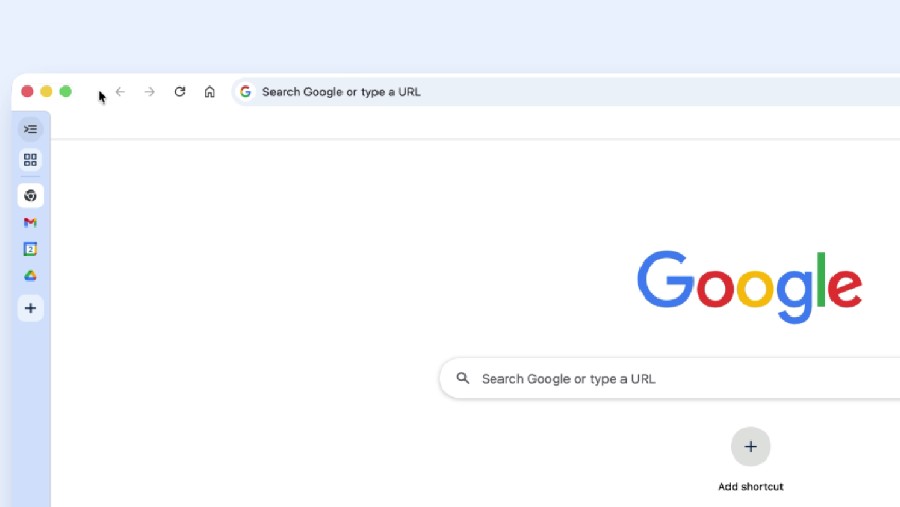Open the Google Calendar tab
Viewport: 900px width, 507px height.
[x=30, y=249]
